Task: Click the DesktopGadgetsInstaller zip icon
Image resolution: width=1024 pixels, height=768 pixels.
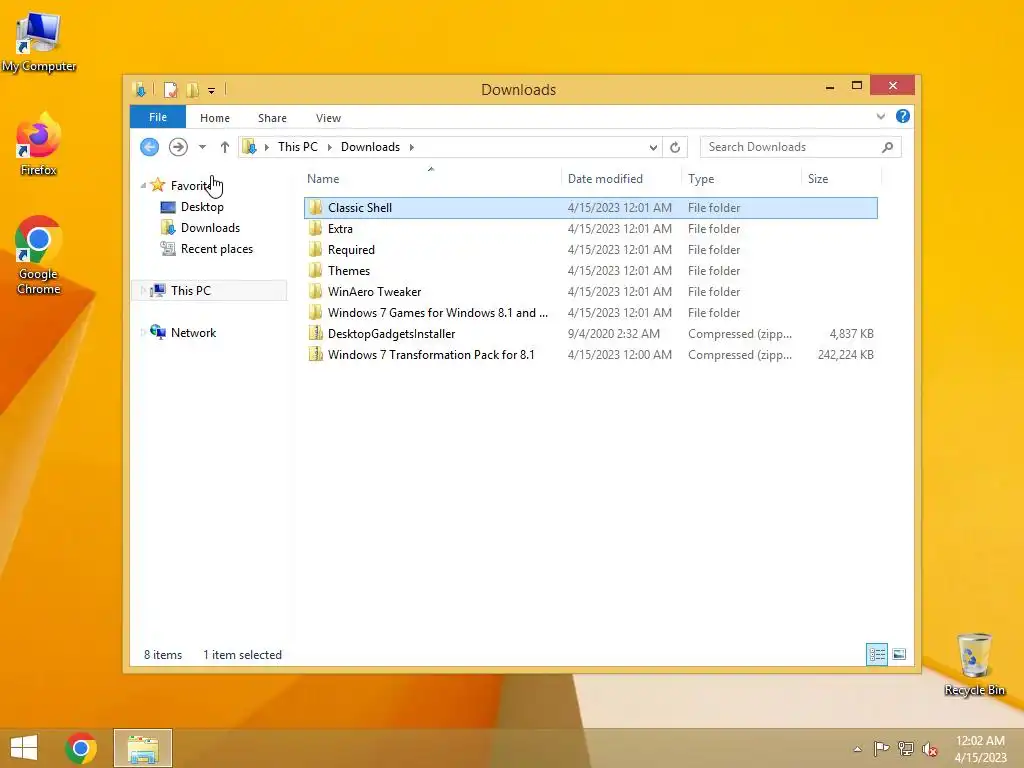Action: coord(315,333)
